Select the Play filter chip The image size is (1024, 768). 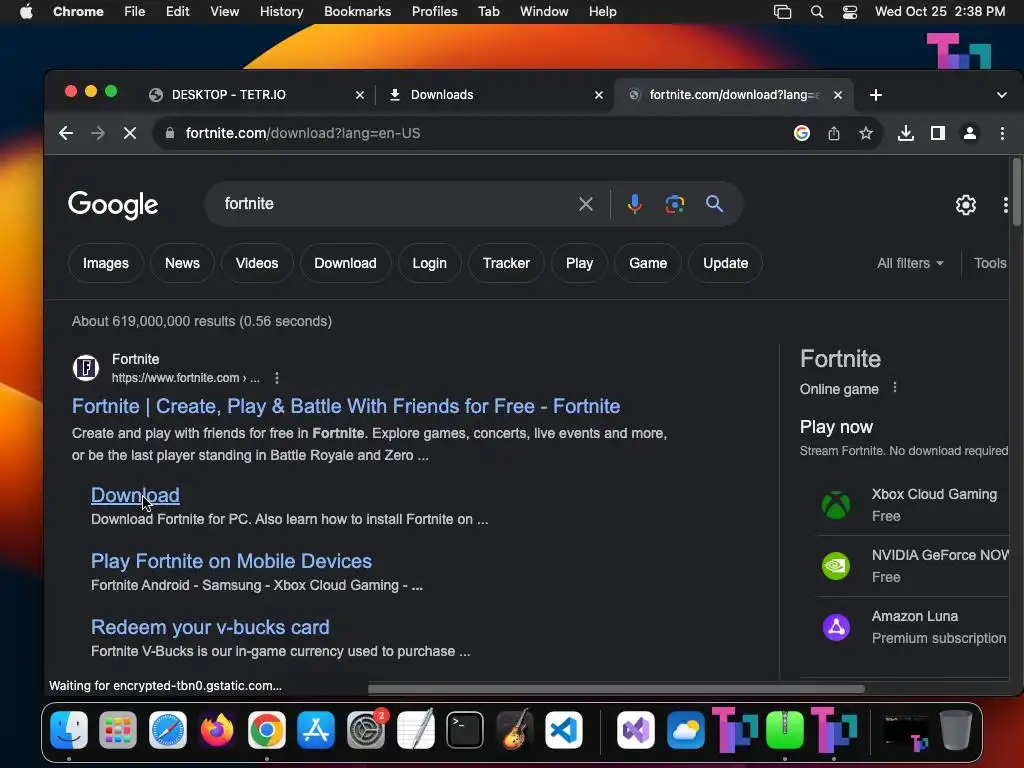pos(579,263)
